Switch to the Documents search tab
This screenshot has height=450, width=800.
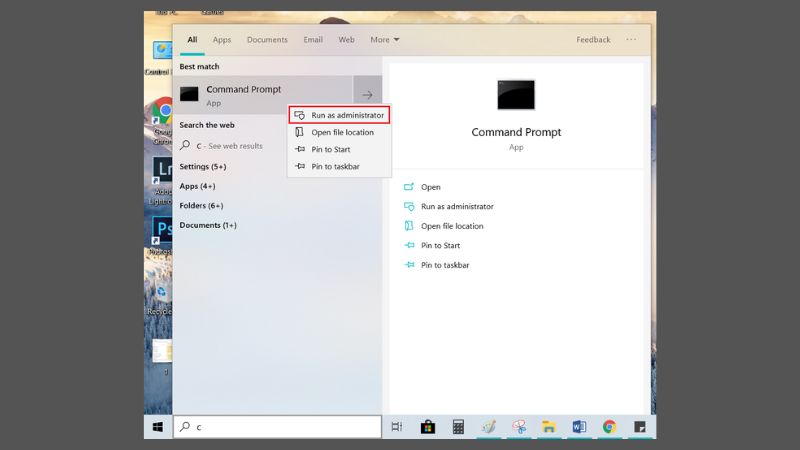(267, 40)
